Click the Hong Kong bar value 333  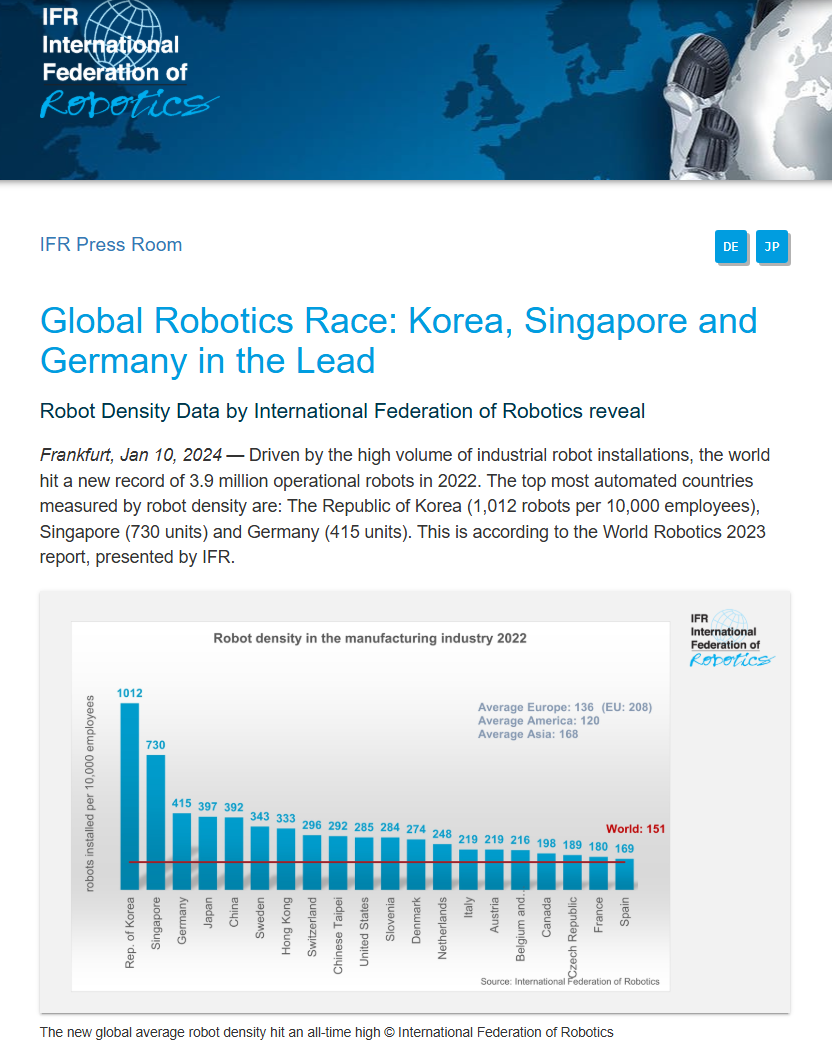pos(286,818)
